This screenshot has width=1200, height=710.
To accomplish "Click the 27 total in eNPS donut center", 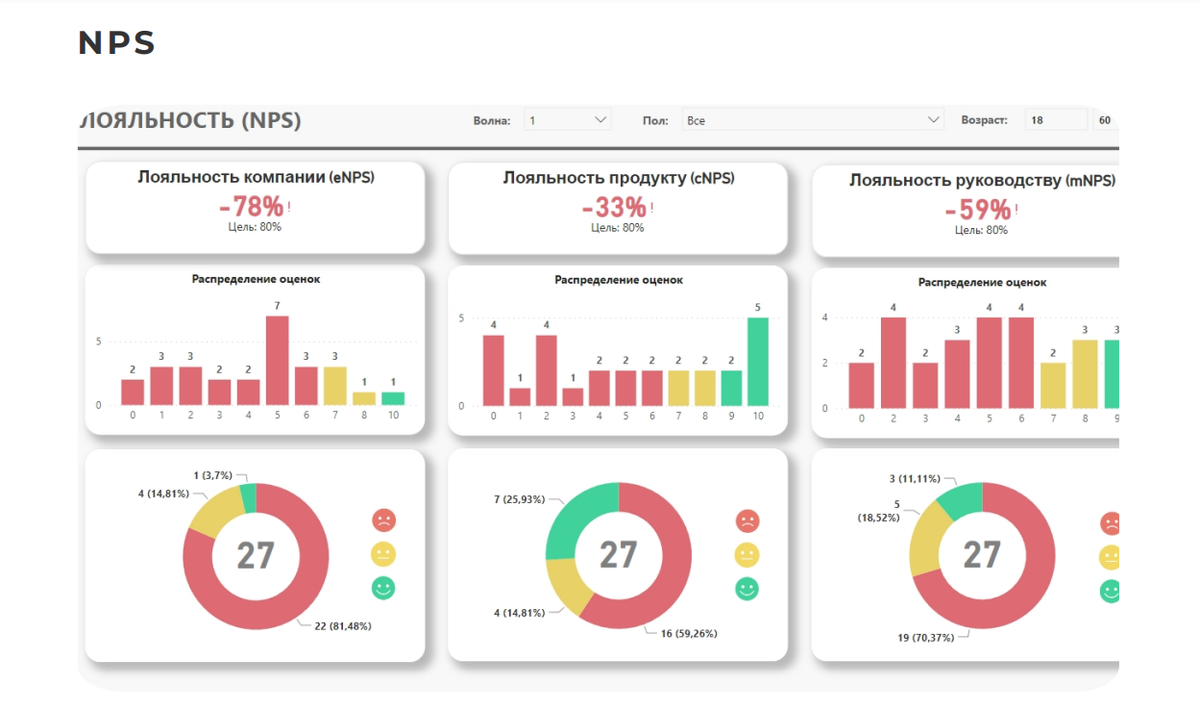I will point(256,554).
